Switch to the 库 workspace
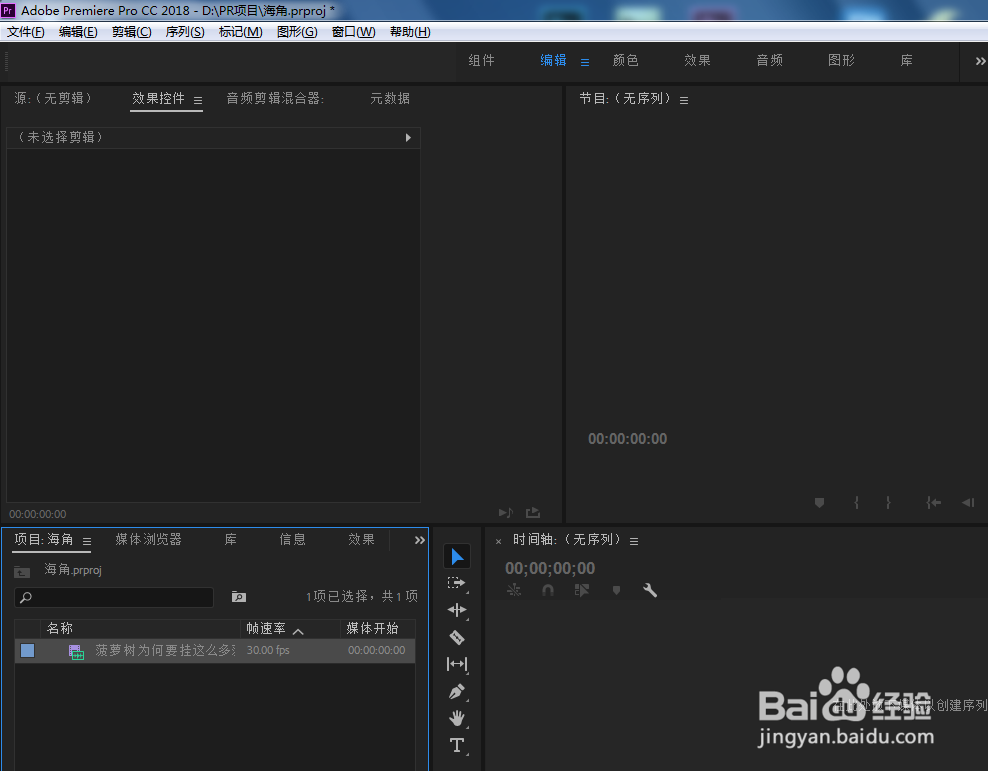The width and height of the screenshot is (988, 771). [906, 60]
